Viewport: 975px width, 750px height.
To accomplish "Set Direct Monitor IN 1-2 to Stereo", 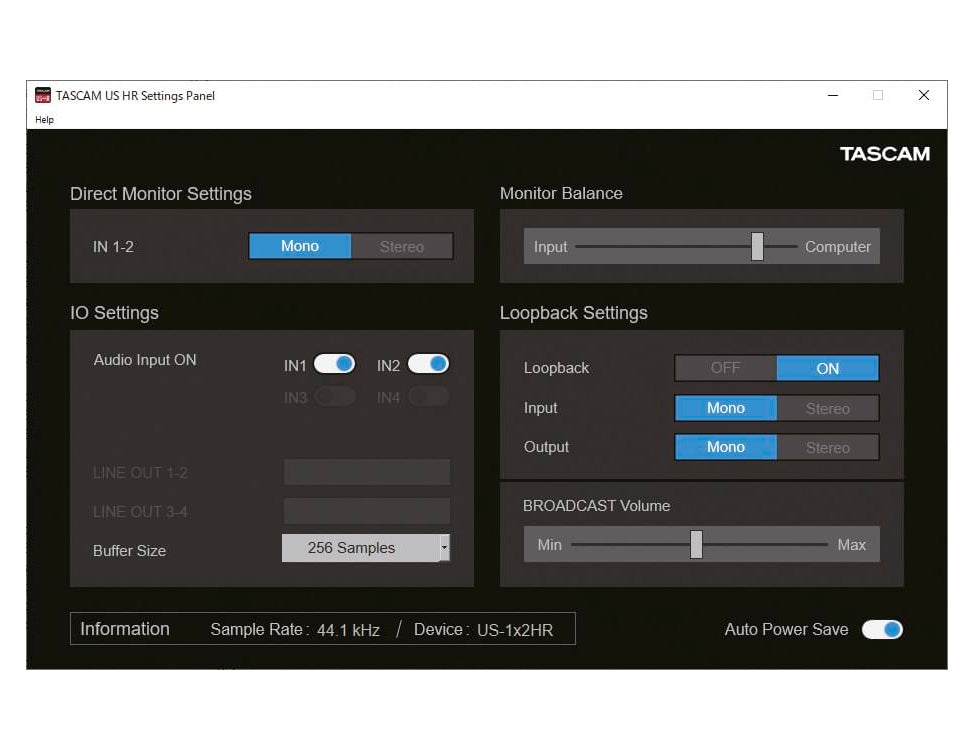I will (x=402, y=246).
